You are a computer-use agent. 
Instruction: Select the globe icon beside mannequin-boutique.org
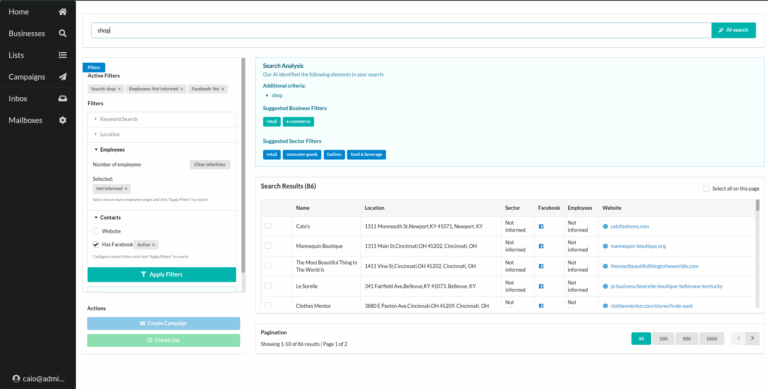605,246
